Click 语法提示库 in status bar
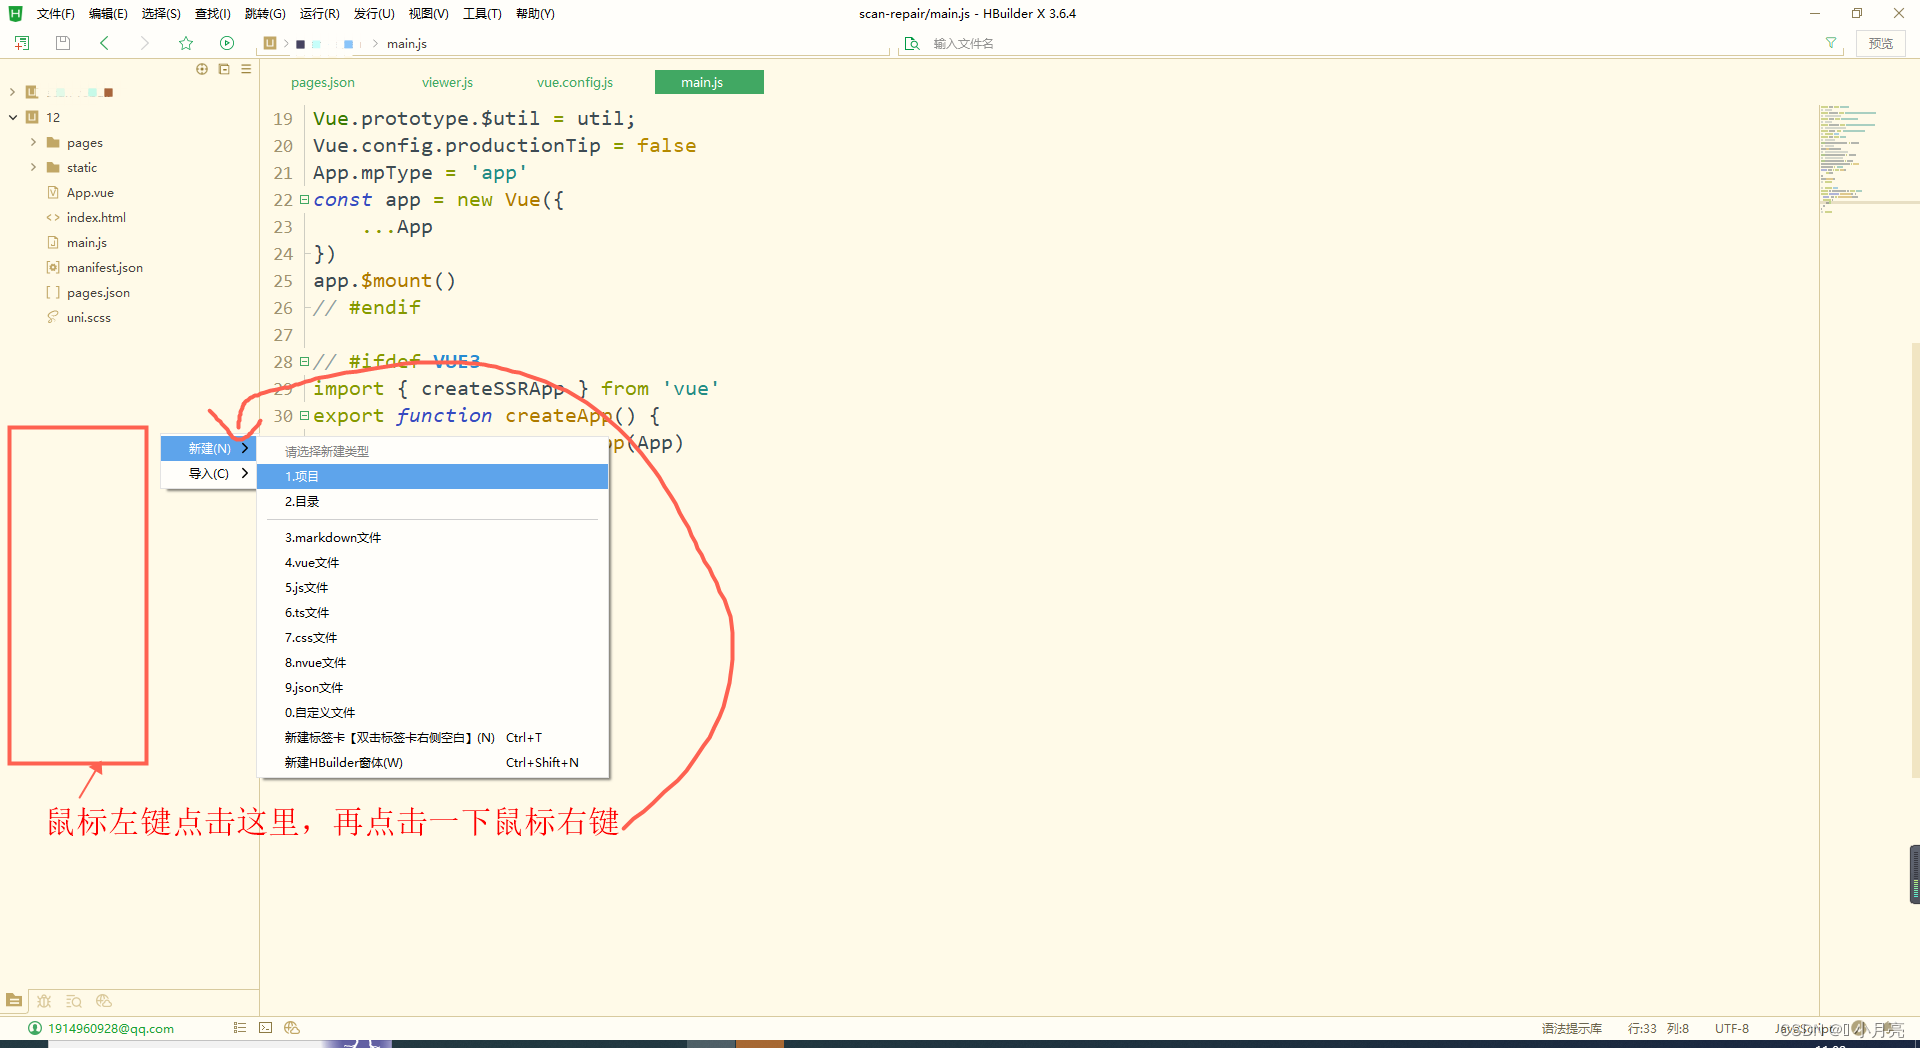Viewport: 1920px width, 1048px height. click(1572, 1028)
